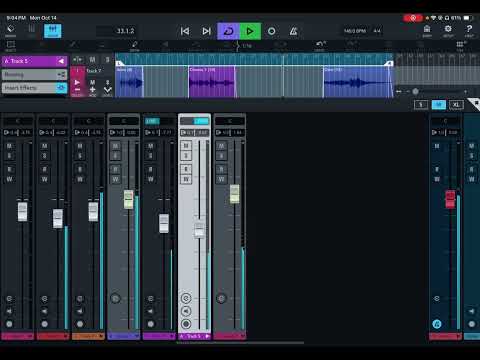Screen dimensions: 480x360
Task: Open the tools grid icon
Action: 460,46
